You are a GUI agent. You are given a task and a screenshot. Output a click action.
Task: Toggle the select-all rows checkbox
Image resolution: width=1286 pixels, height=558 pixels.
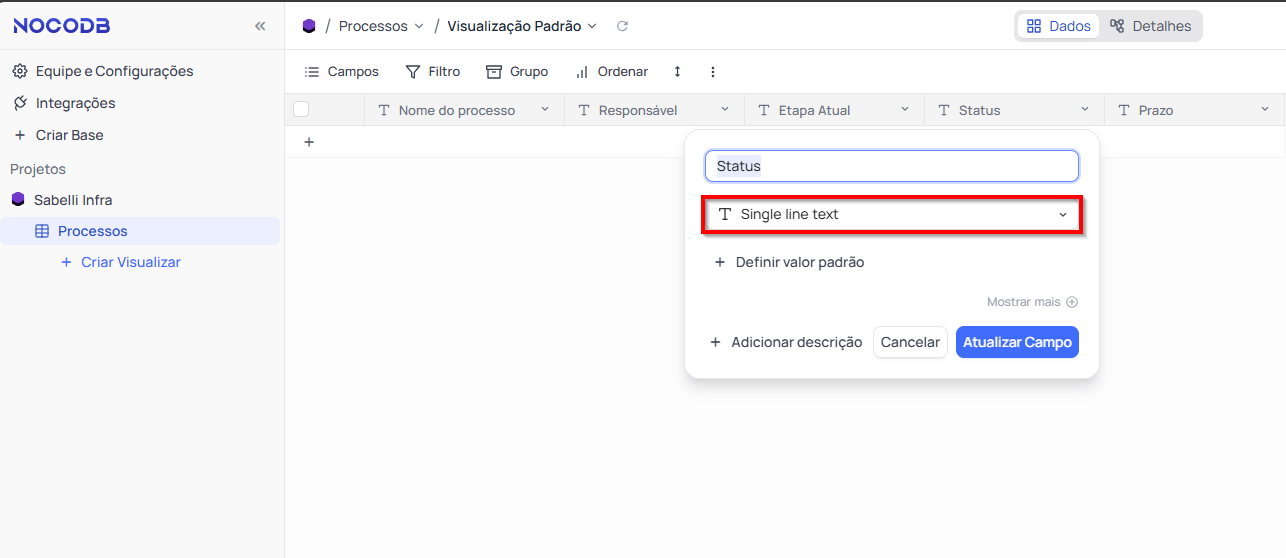[301, 110]
